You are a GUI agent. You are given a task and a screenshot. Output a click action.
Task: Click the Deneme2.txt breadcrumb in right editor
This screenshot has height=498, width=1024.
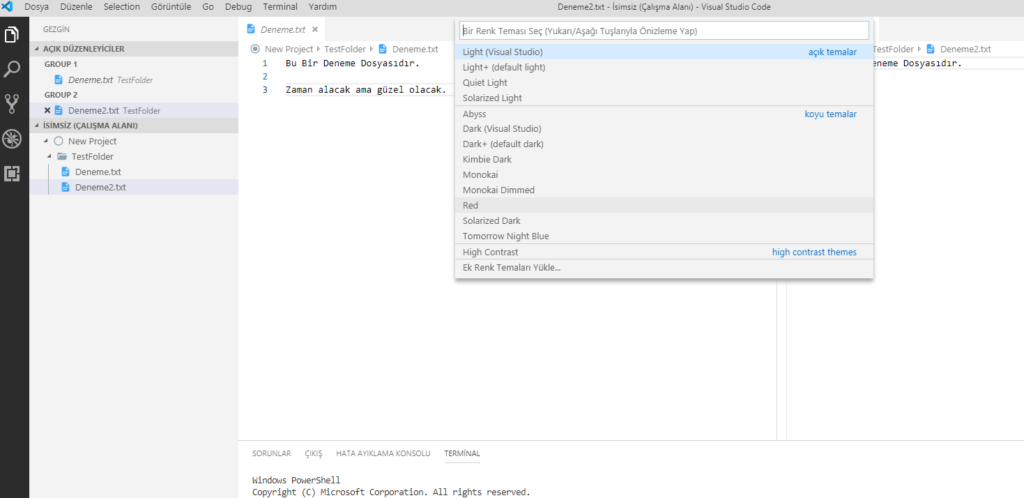coord(965,49)
